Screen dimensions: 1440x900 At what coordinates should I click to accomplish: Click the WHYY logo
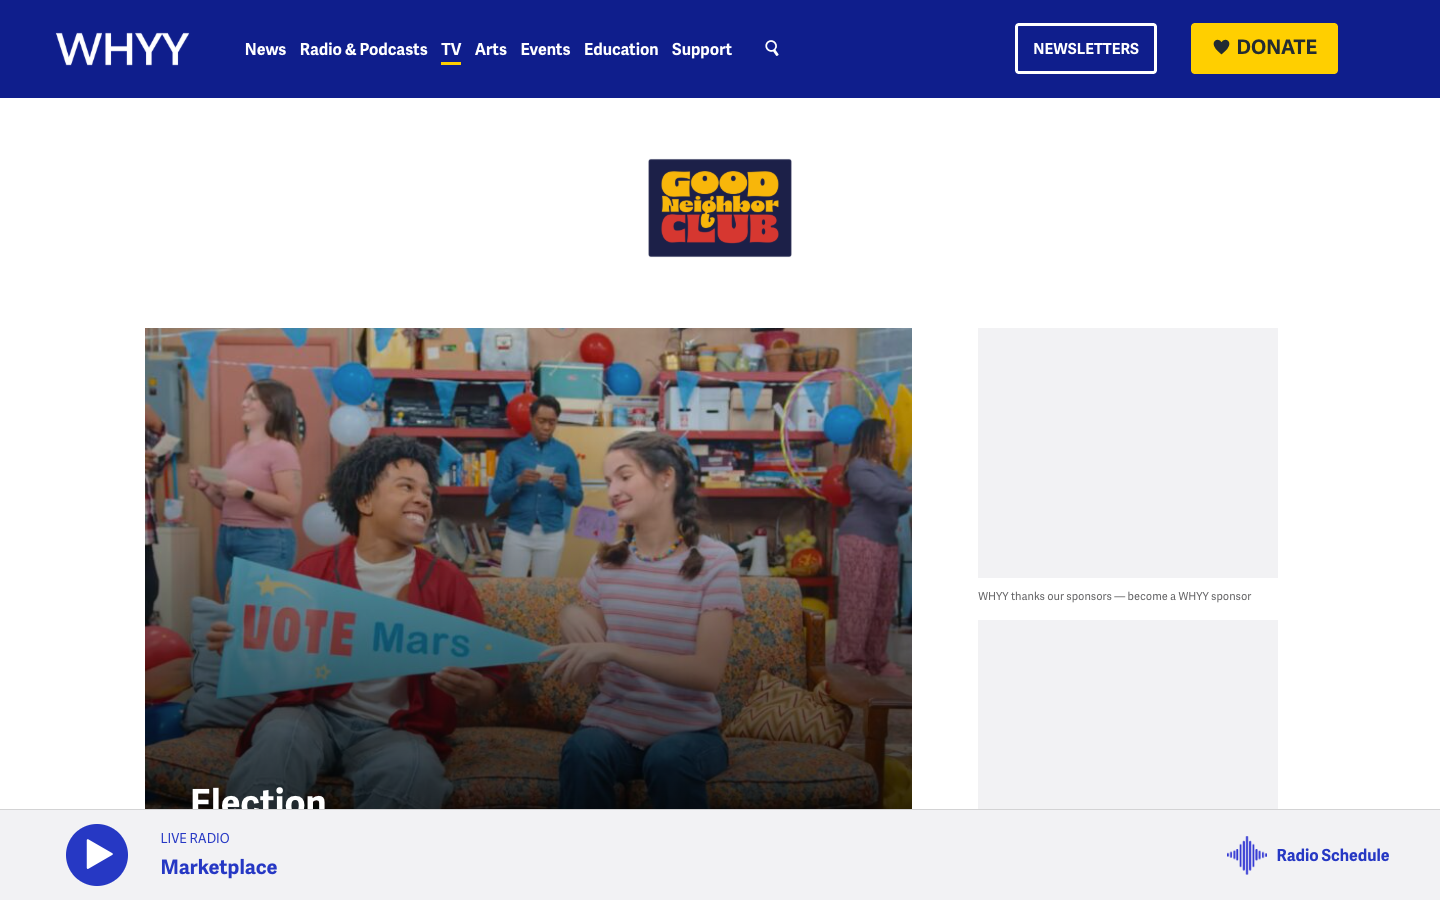tap(122, 49)
